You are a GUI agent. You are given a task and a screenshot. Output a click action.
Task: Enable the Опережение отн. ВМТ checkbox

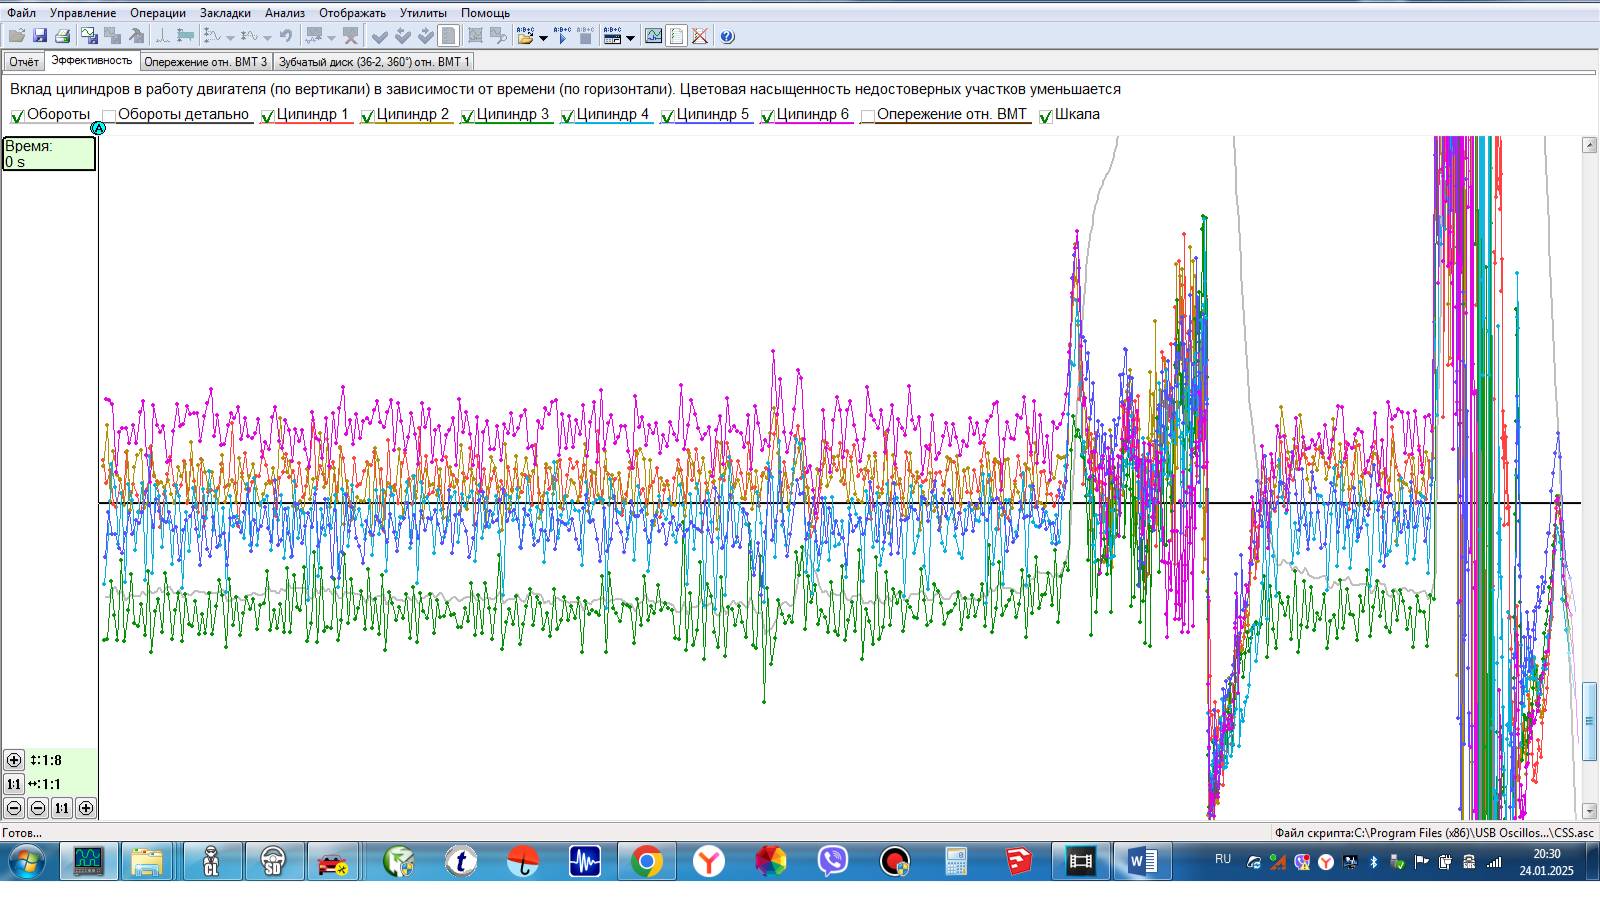(x=868, y=116)
